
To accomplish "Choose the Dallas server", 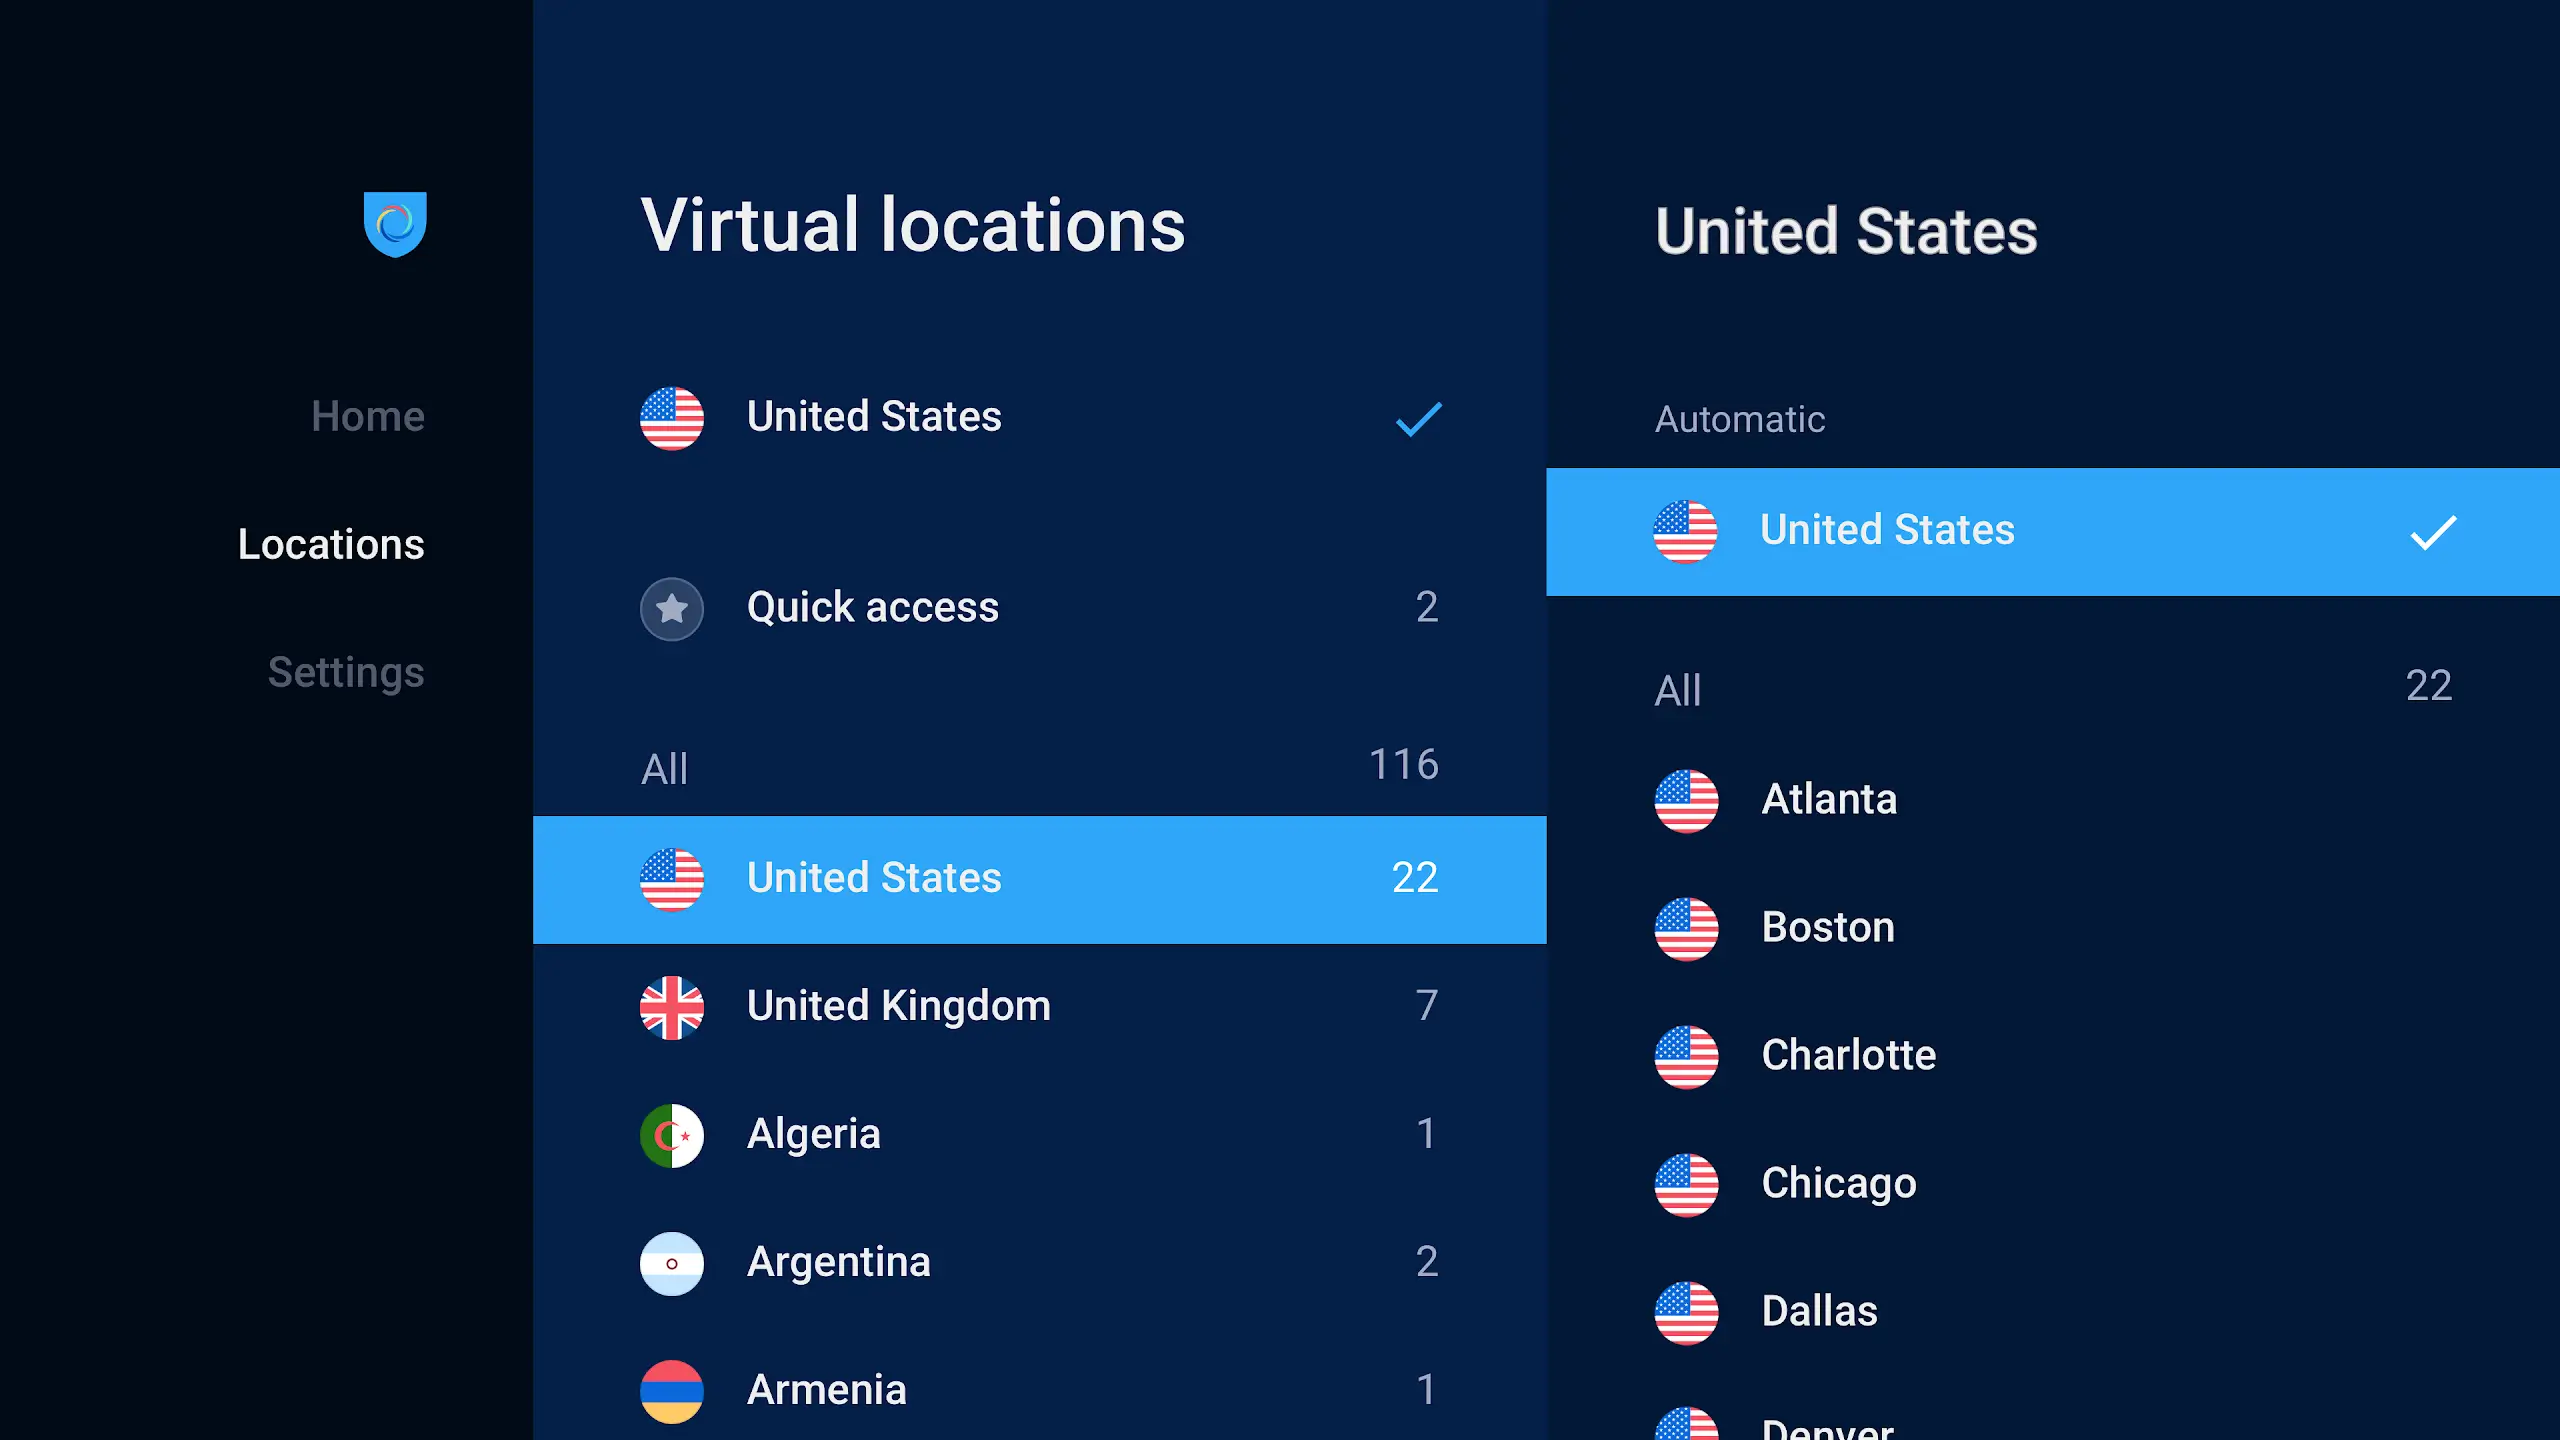I will (x=1818, y=1311).
